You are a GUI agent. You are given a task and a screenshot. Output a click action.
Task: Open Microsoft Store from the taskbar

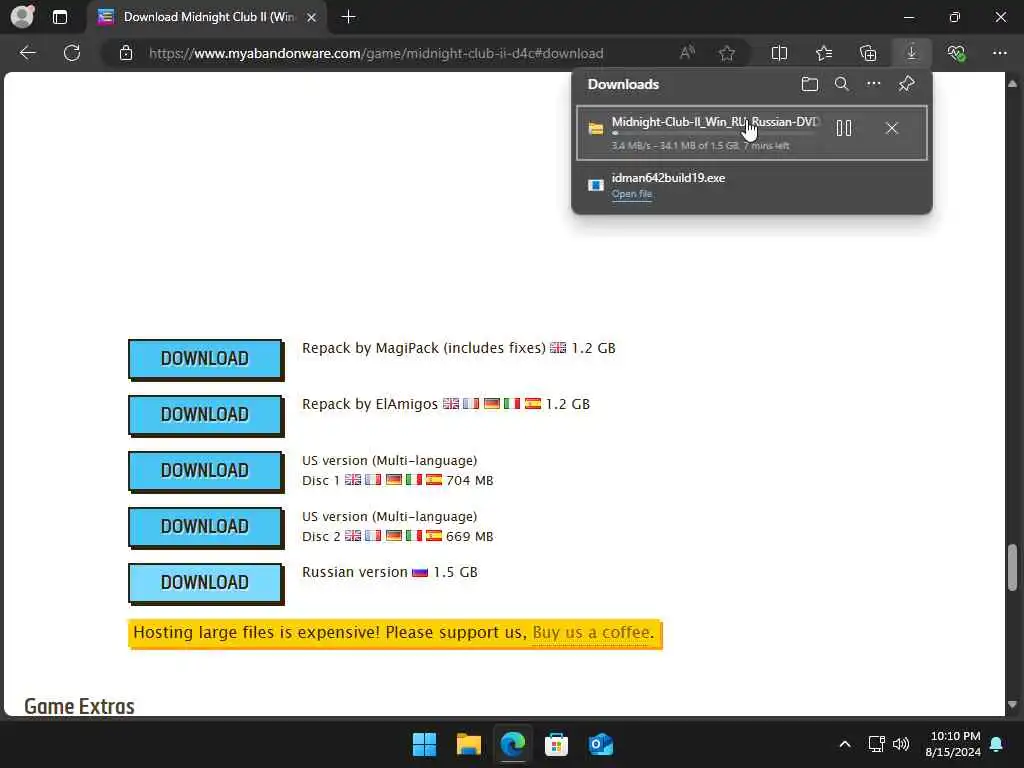pyautogui.click(x=556, y=744)
